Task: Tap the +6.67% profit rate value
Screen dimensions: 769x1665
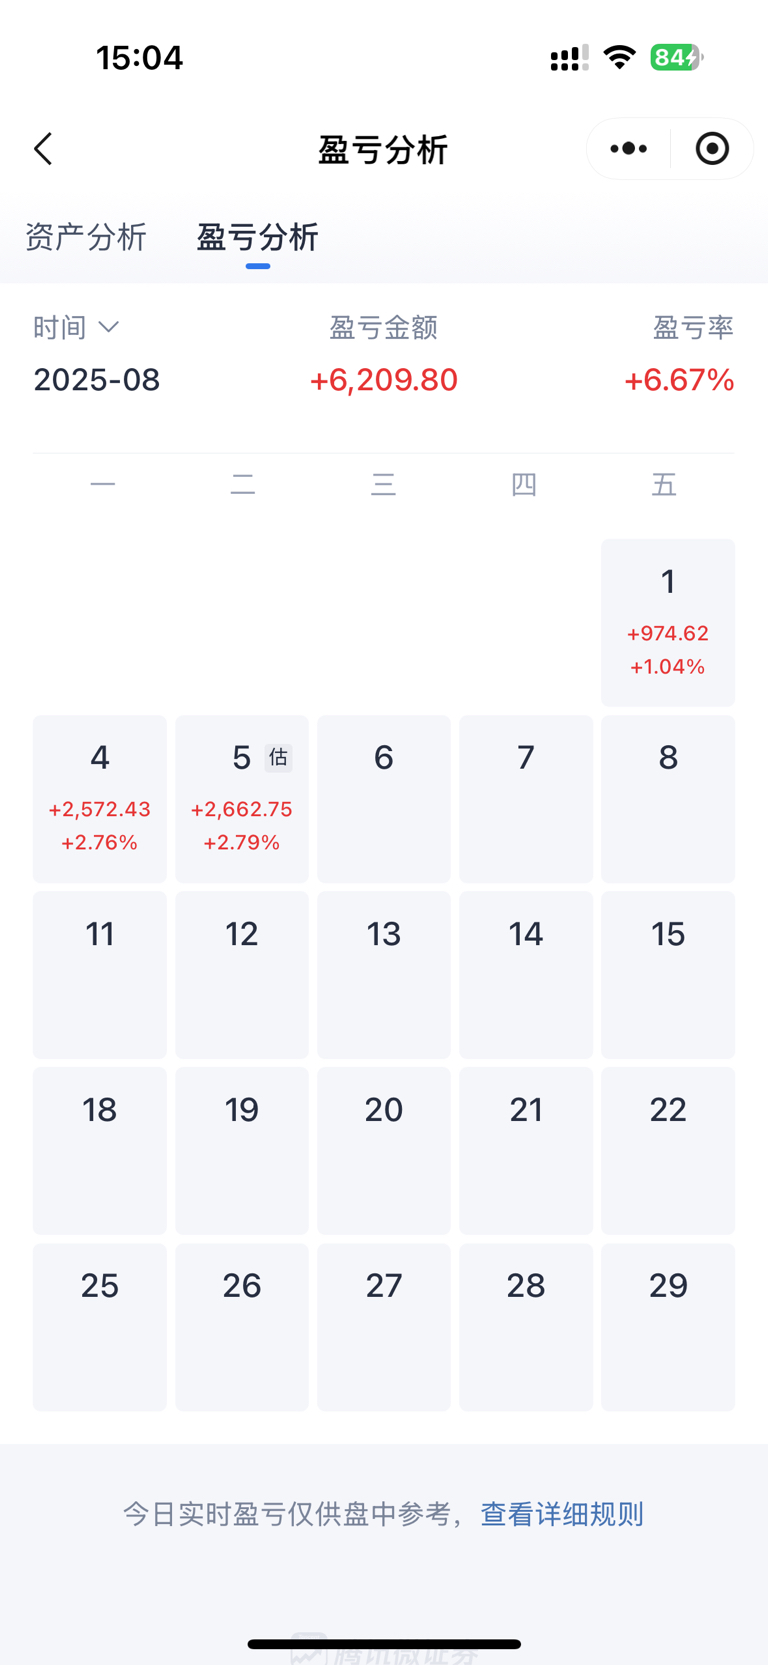Action: pos(679,380)
